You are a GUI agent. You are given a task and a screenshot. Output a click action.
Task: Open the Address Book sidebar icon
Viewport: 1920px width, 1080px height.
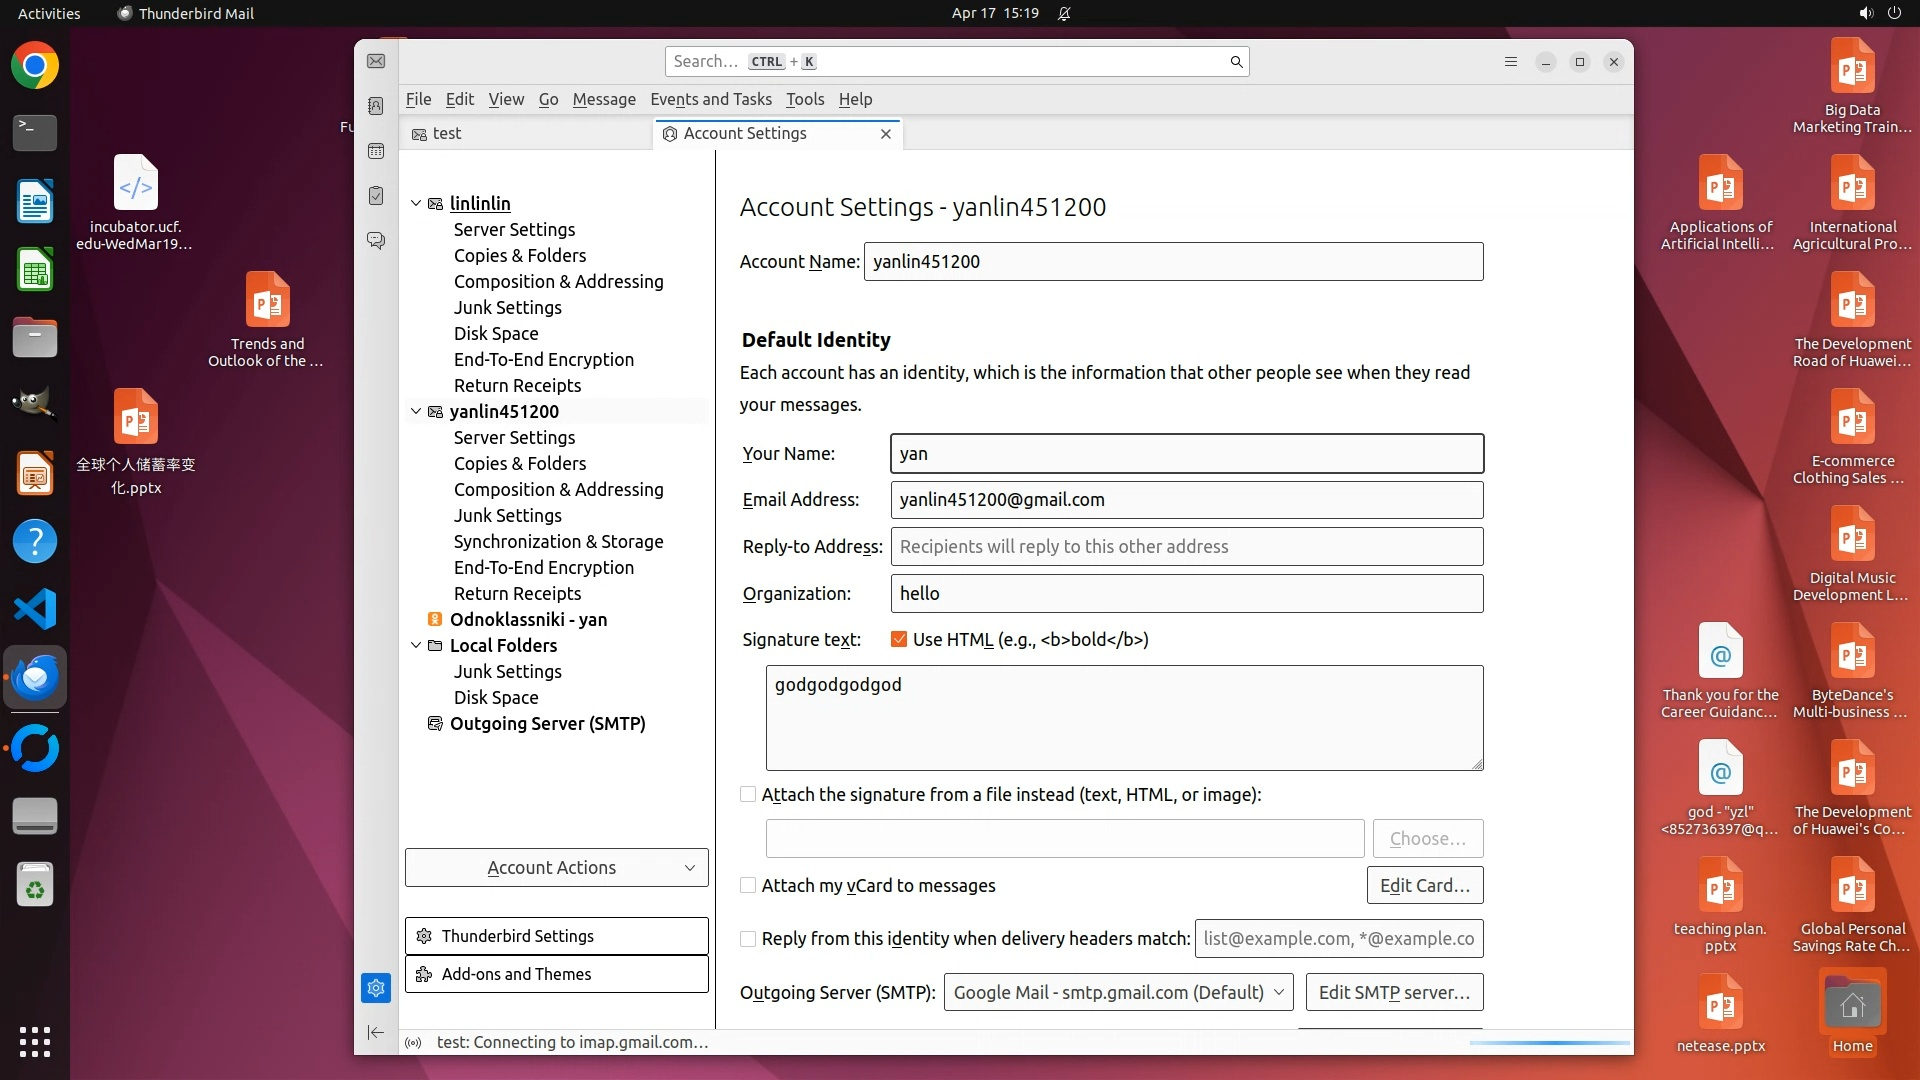[x=376, y=106]
